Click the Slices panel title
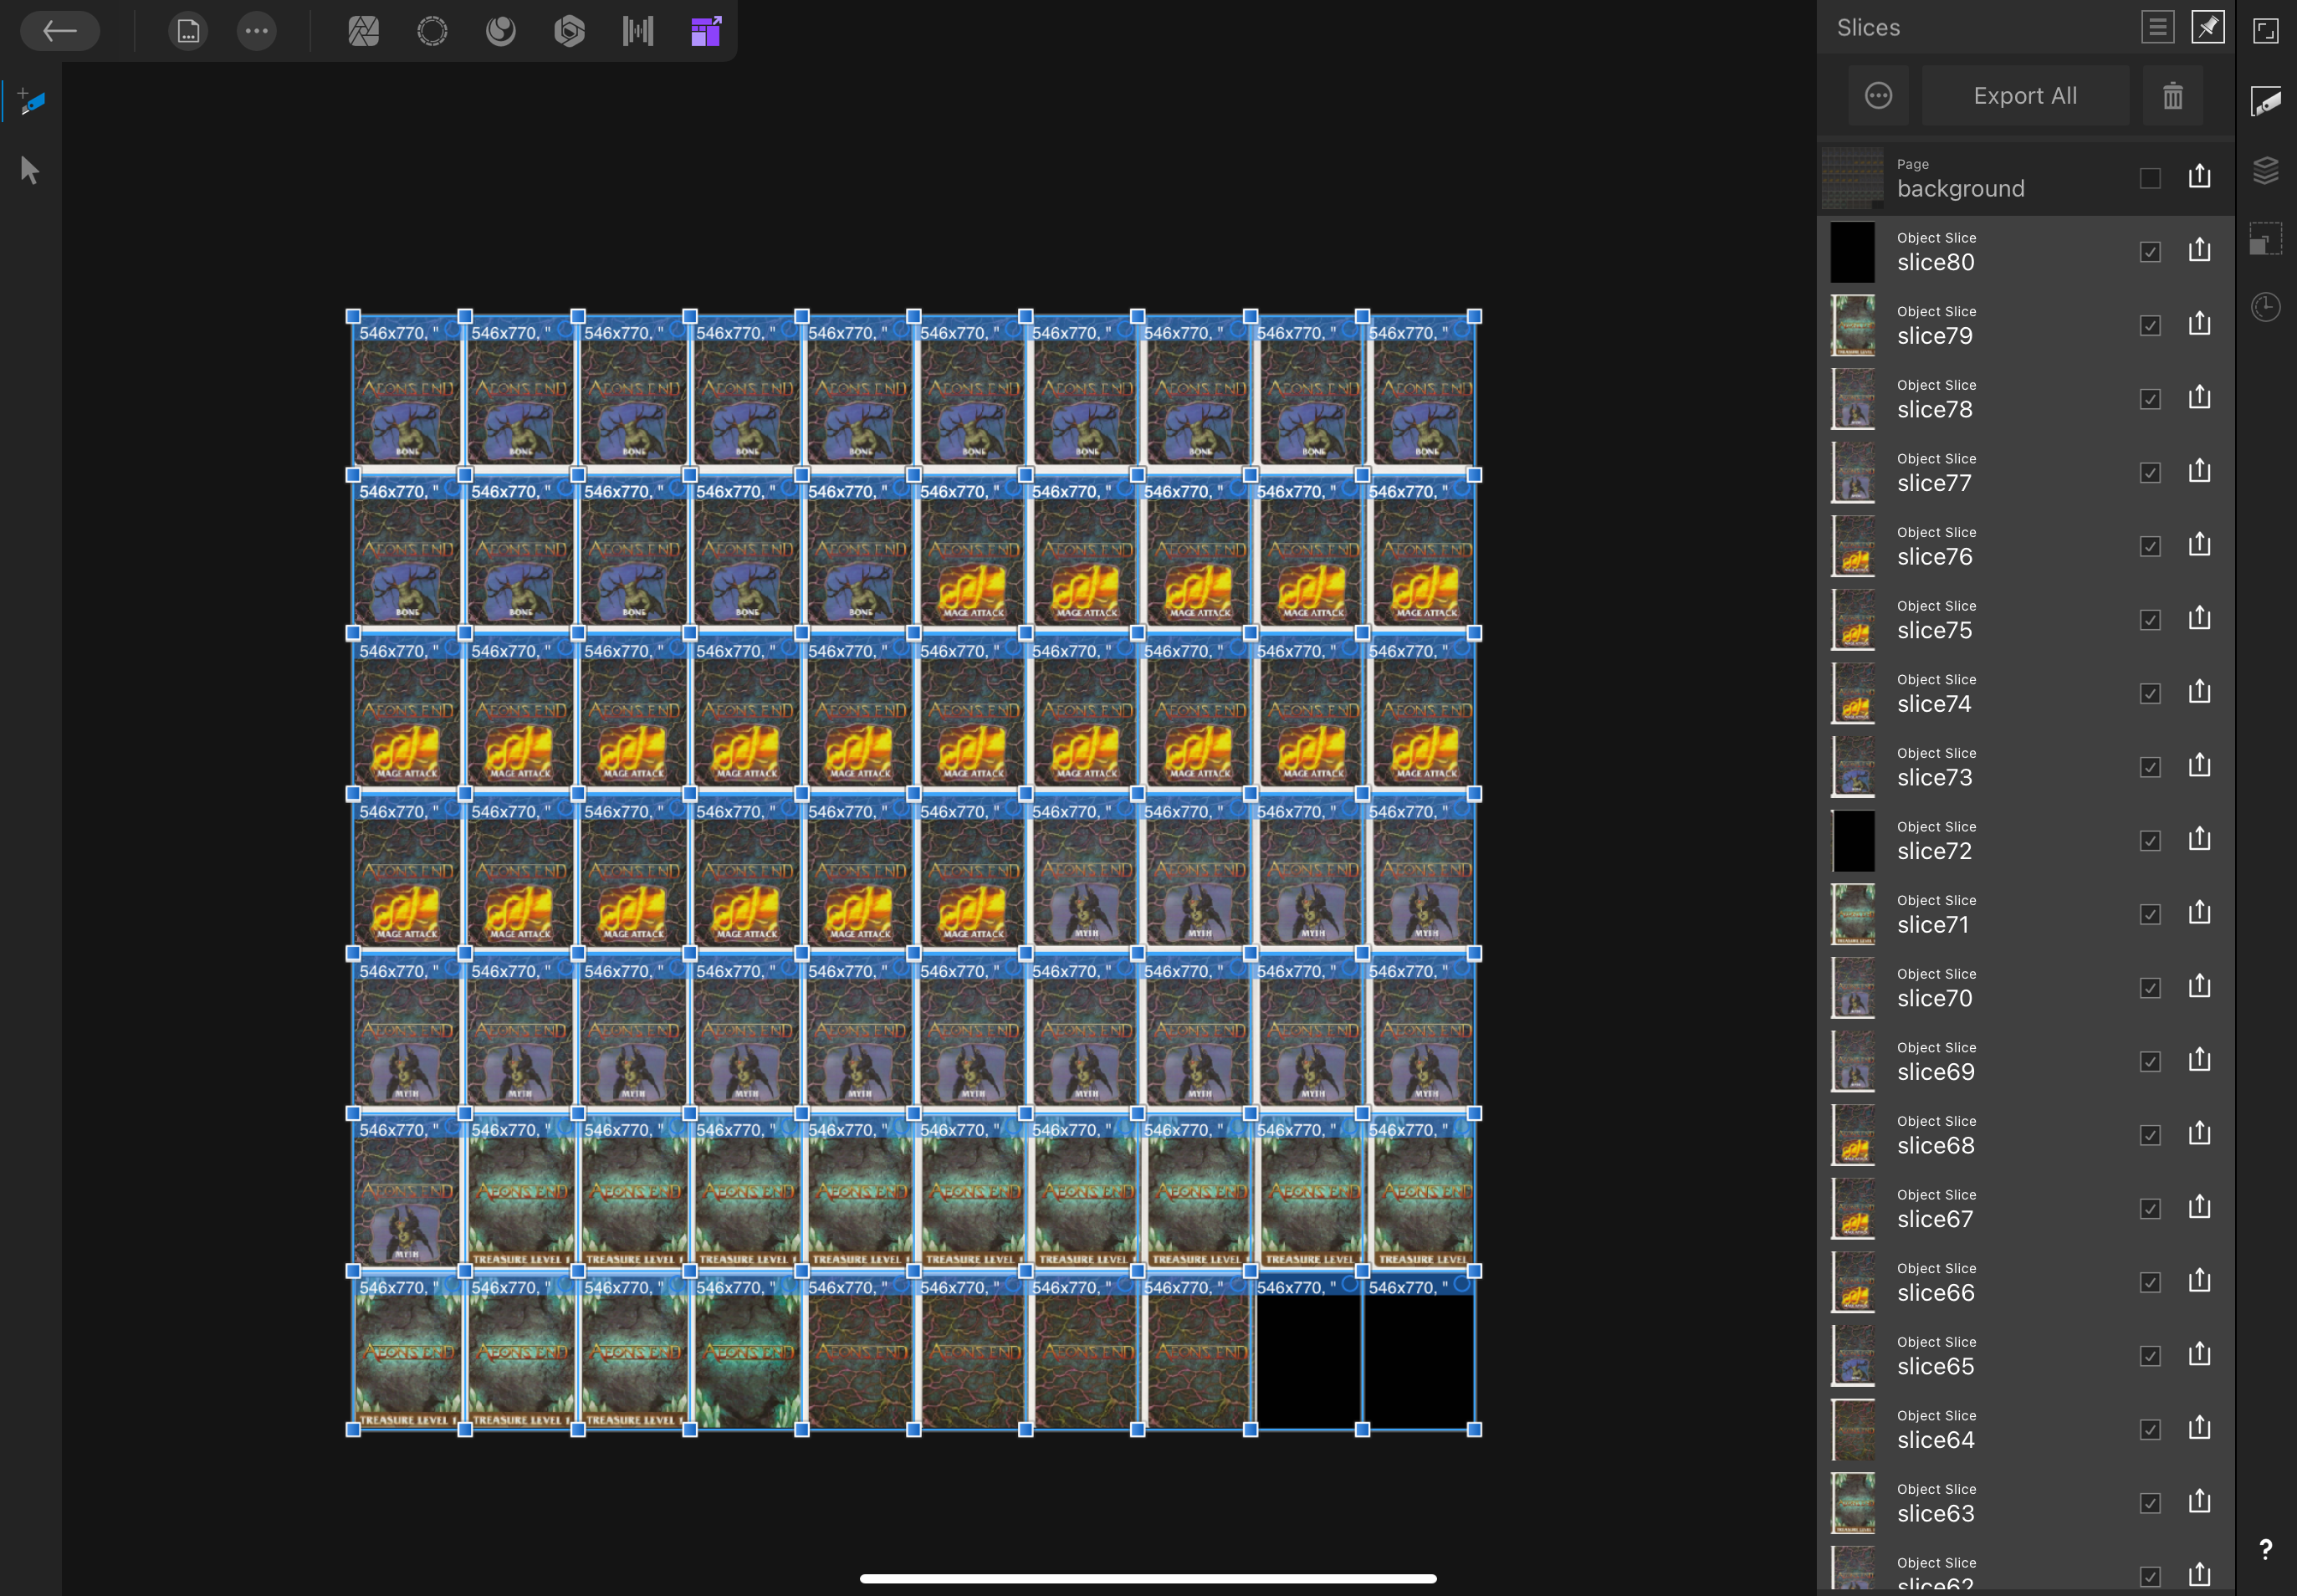 point(1868,27)
